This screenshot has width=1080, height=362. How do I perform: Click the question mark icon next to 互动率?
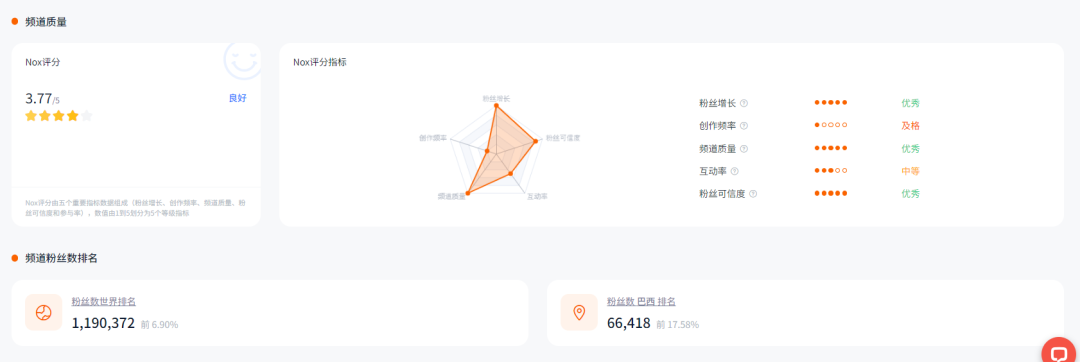coord(735,171)
